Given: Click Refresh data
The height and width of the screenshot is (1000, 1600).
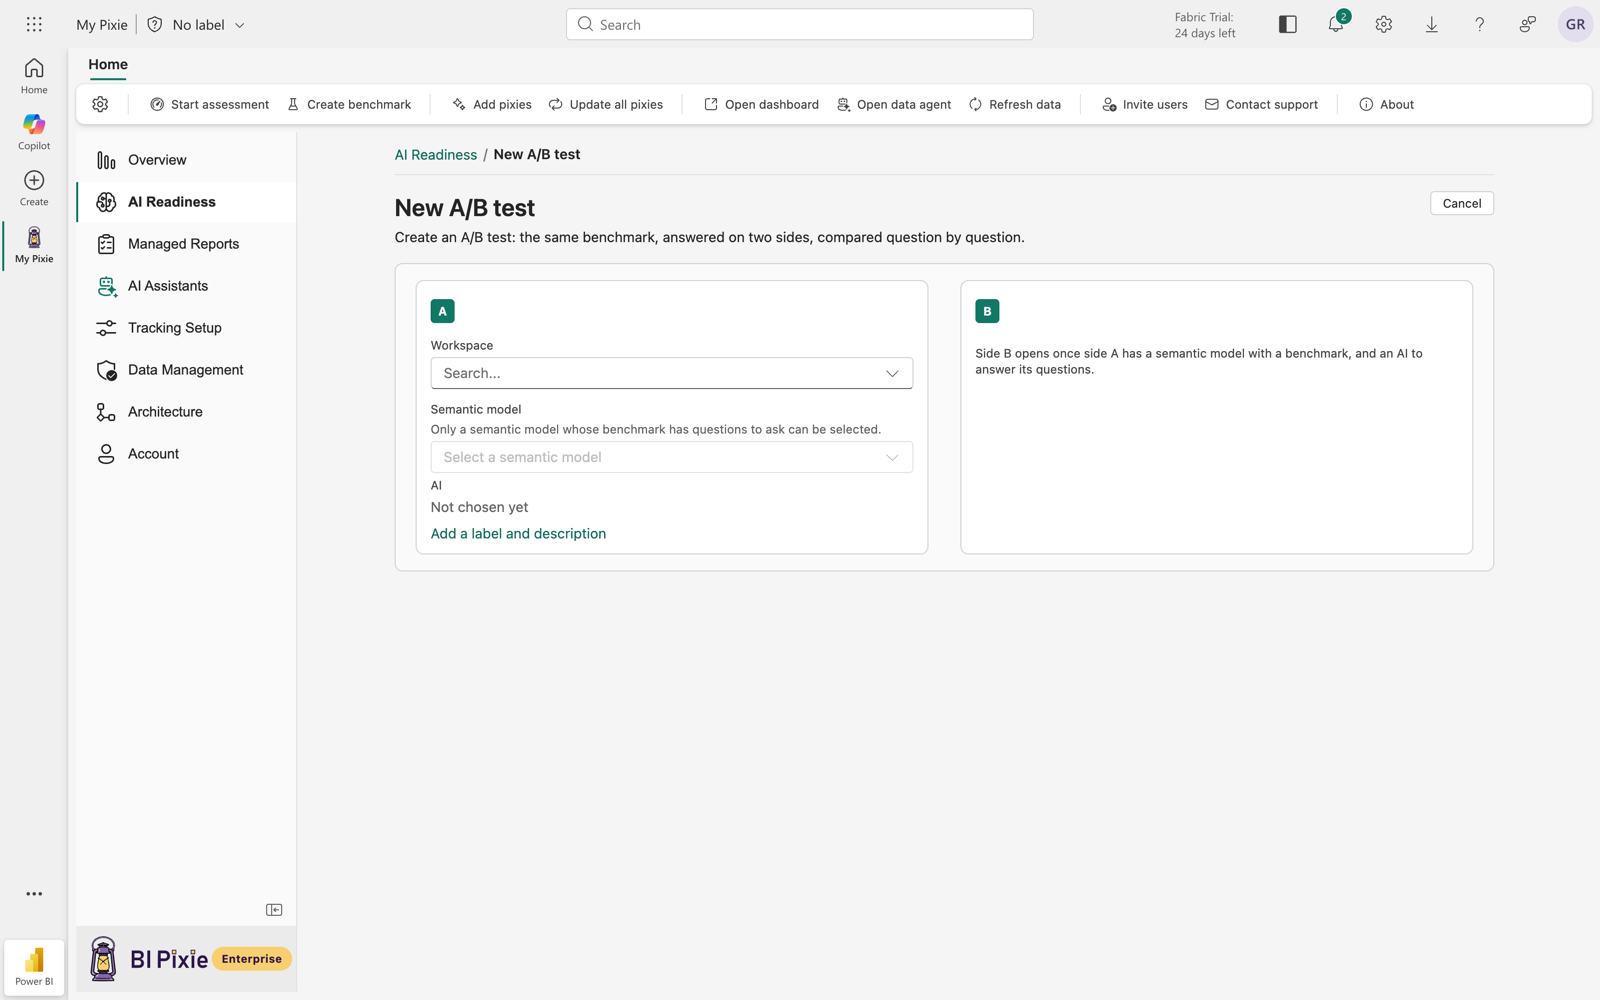Looking at the screenshot, I should coord(1014,104).
